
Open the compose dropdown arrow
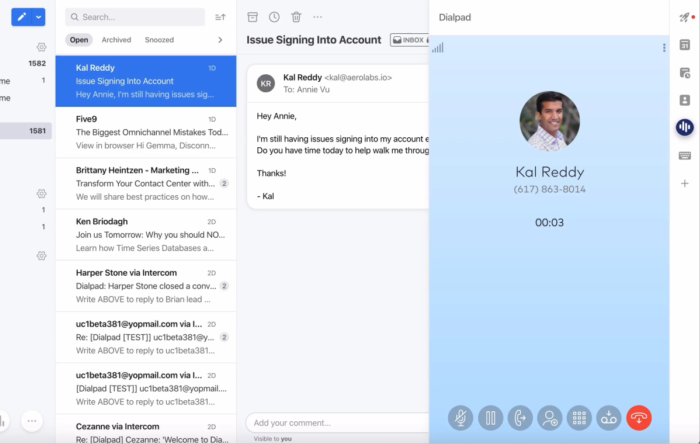[39, 17]
